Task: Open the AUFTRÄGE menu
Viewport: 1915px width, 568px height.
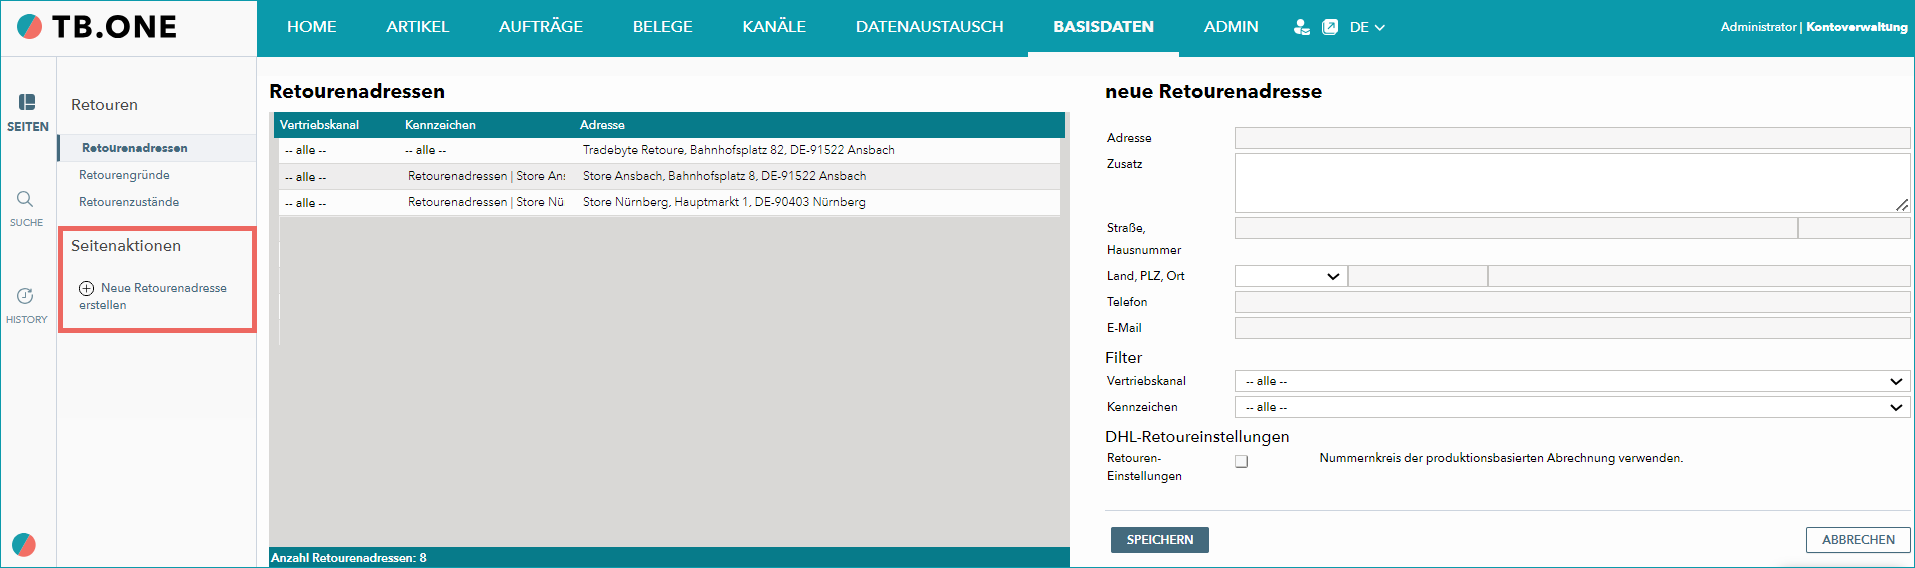Action: 541,27
